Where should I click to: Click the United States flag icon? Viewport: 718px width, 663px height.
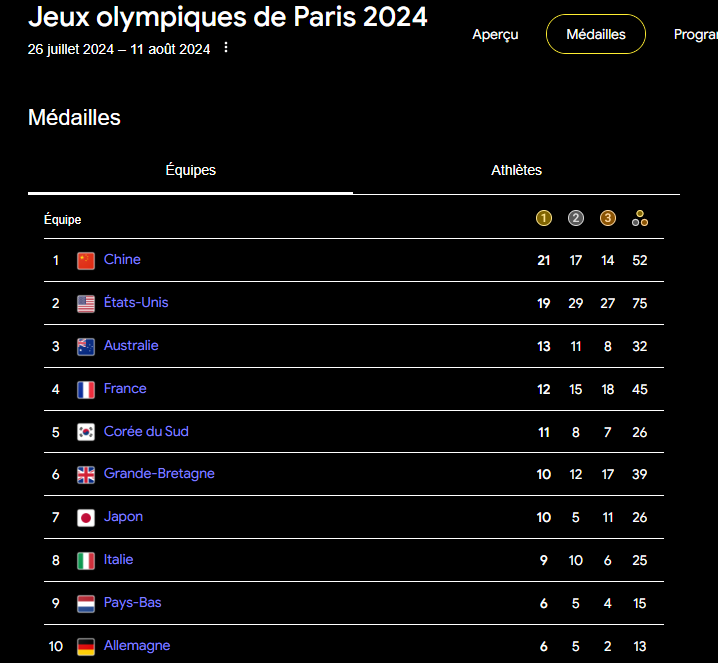pyautogui.click(x=86, y=304)
